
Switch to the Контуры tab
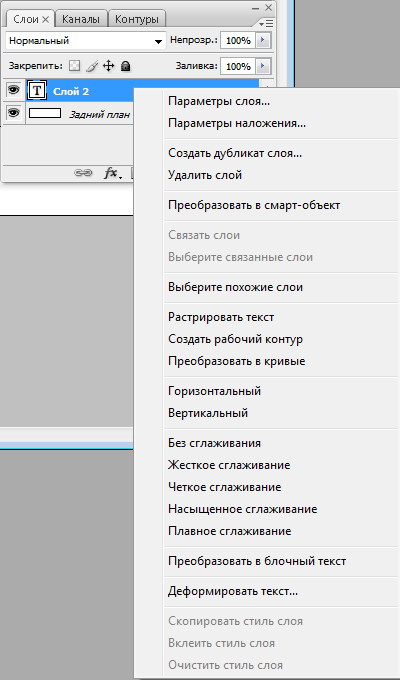click(137, 19)
